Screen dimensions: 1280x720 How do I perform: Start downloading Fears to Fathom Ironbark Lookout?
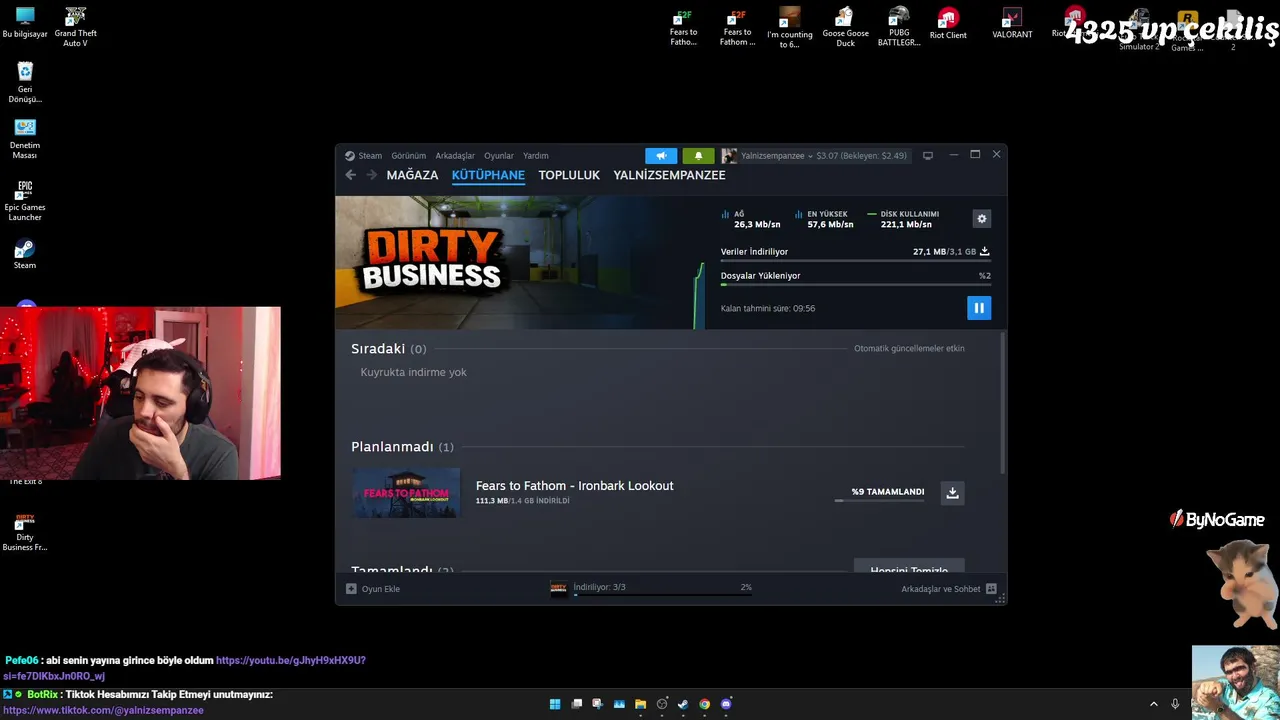(x=952, y=492)
